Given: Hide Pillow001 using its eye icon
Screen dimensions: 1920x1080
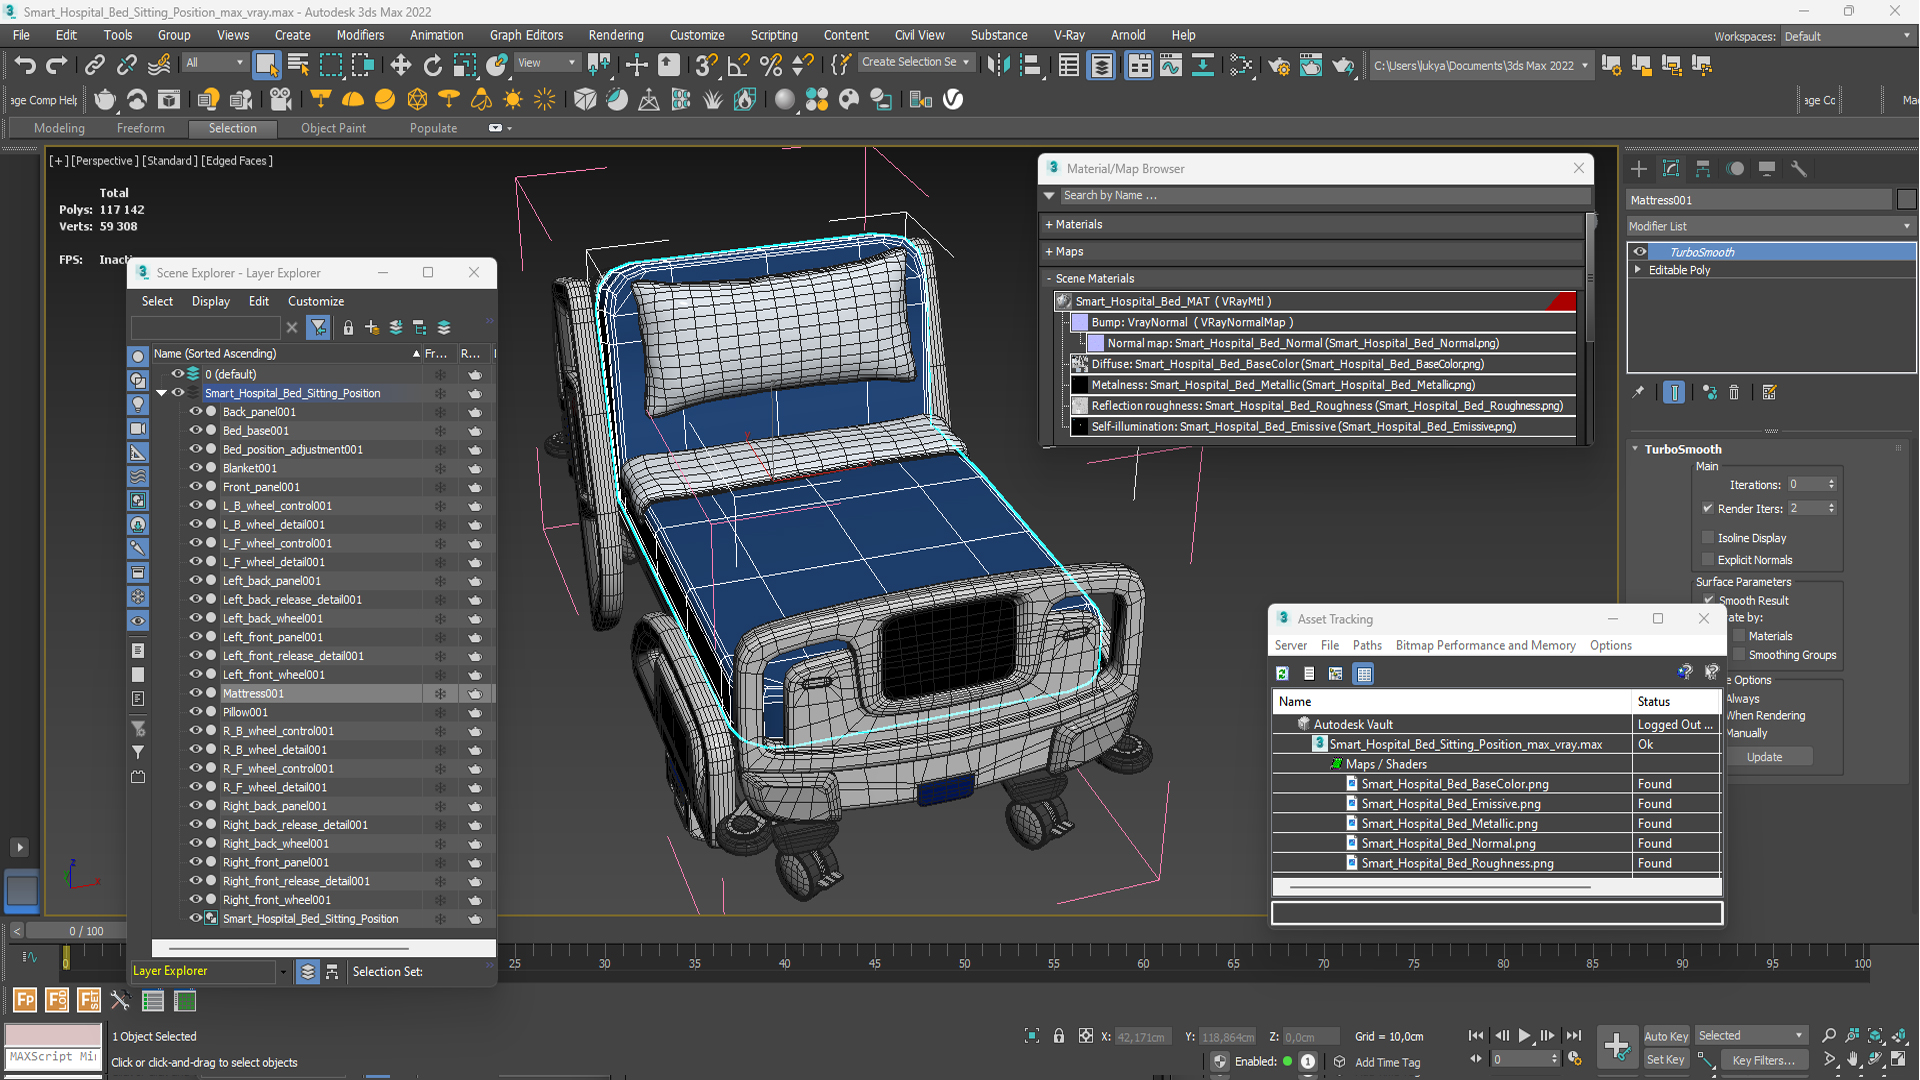Looking at the screenshot, I should 196,711.
